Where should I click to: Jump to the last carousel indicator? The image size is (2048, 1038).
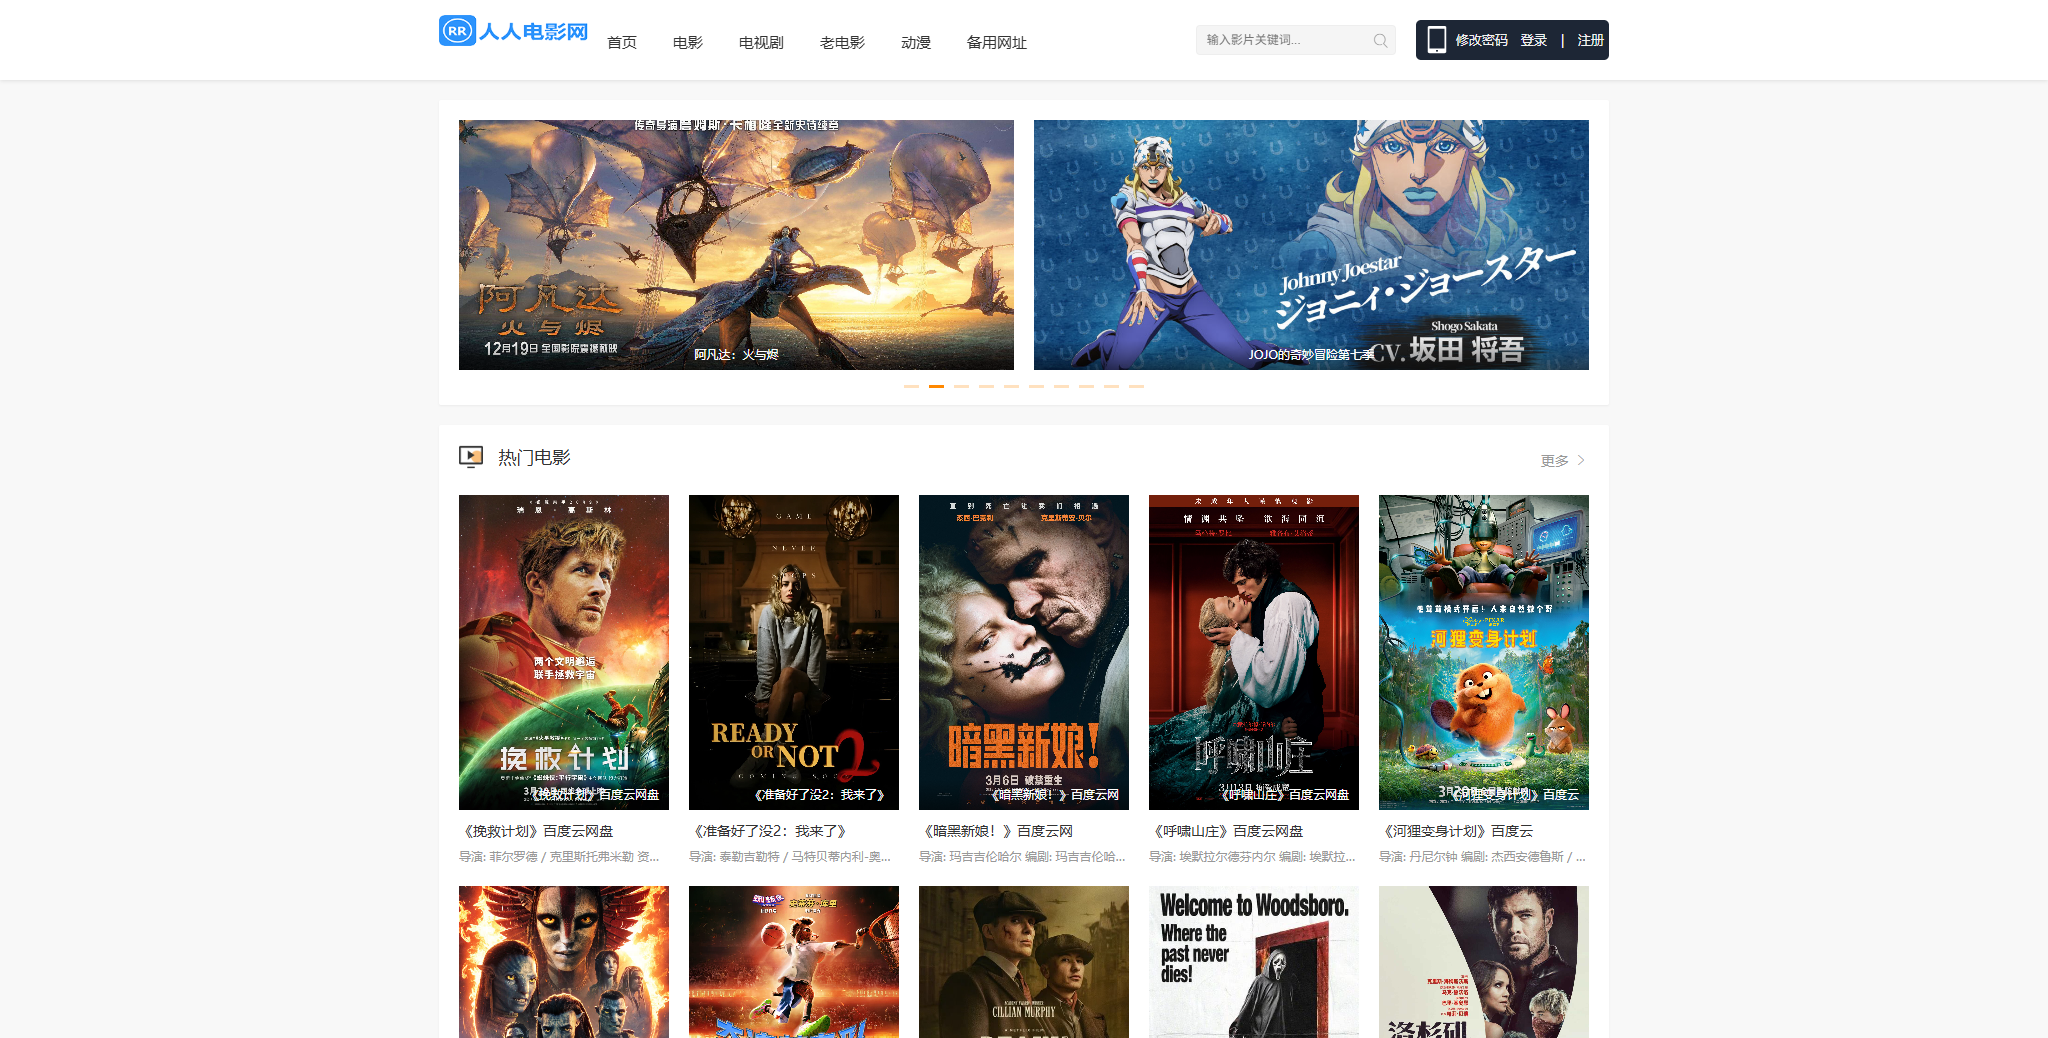(1136, 386)
